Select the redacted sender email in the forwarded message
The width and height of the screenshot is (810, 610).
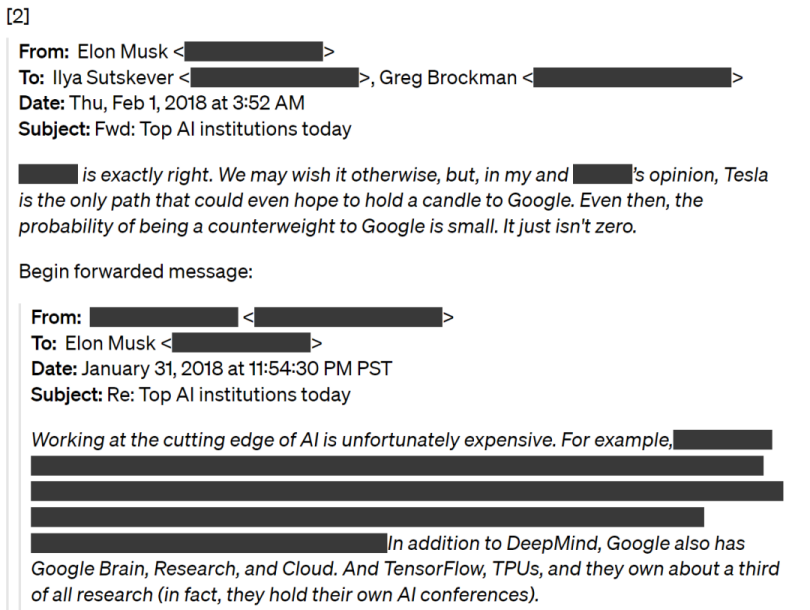[348, 318]
